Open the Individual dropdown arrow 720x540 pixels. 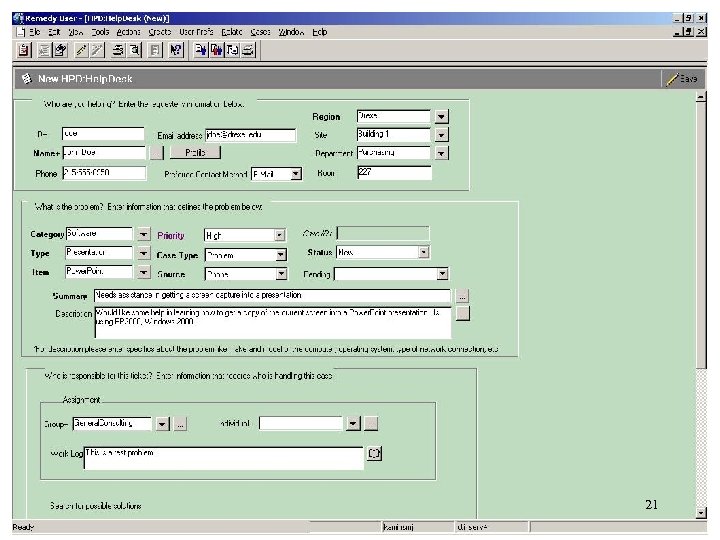(x=353, y=423)
